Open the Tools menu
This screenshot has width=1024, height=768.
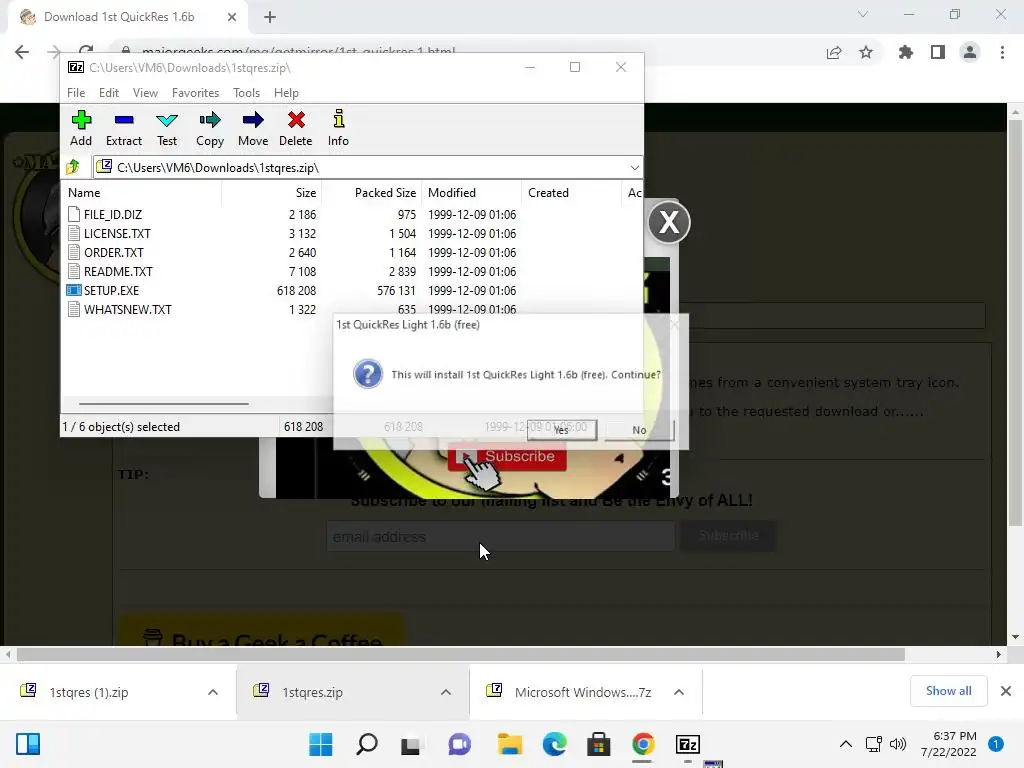tap(246, 93)
